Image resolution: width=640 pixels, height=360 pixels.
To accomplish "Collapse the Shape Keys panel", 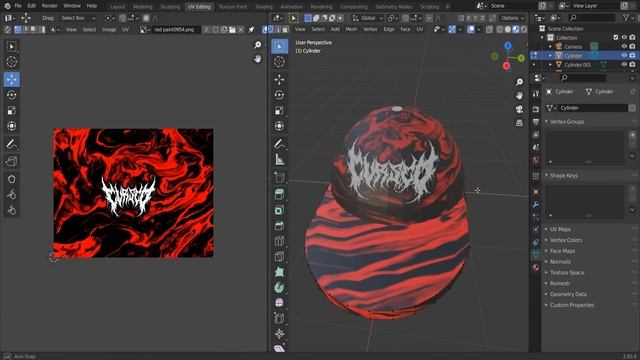I will (x=563, y=176).
